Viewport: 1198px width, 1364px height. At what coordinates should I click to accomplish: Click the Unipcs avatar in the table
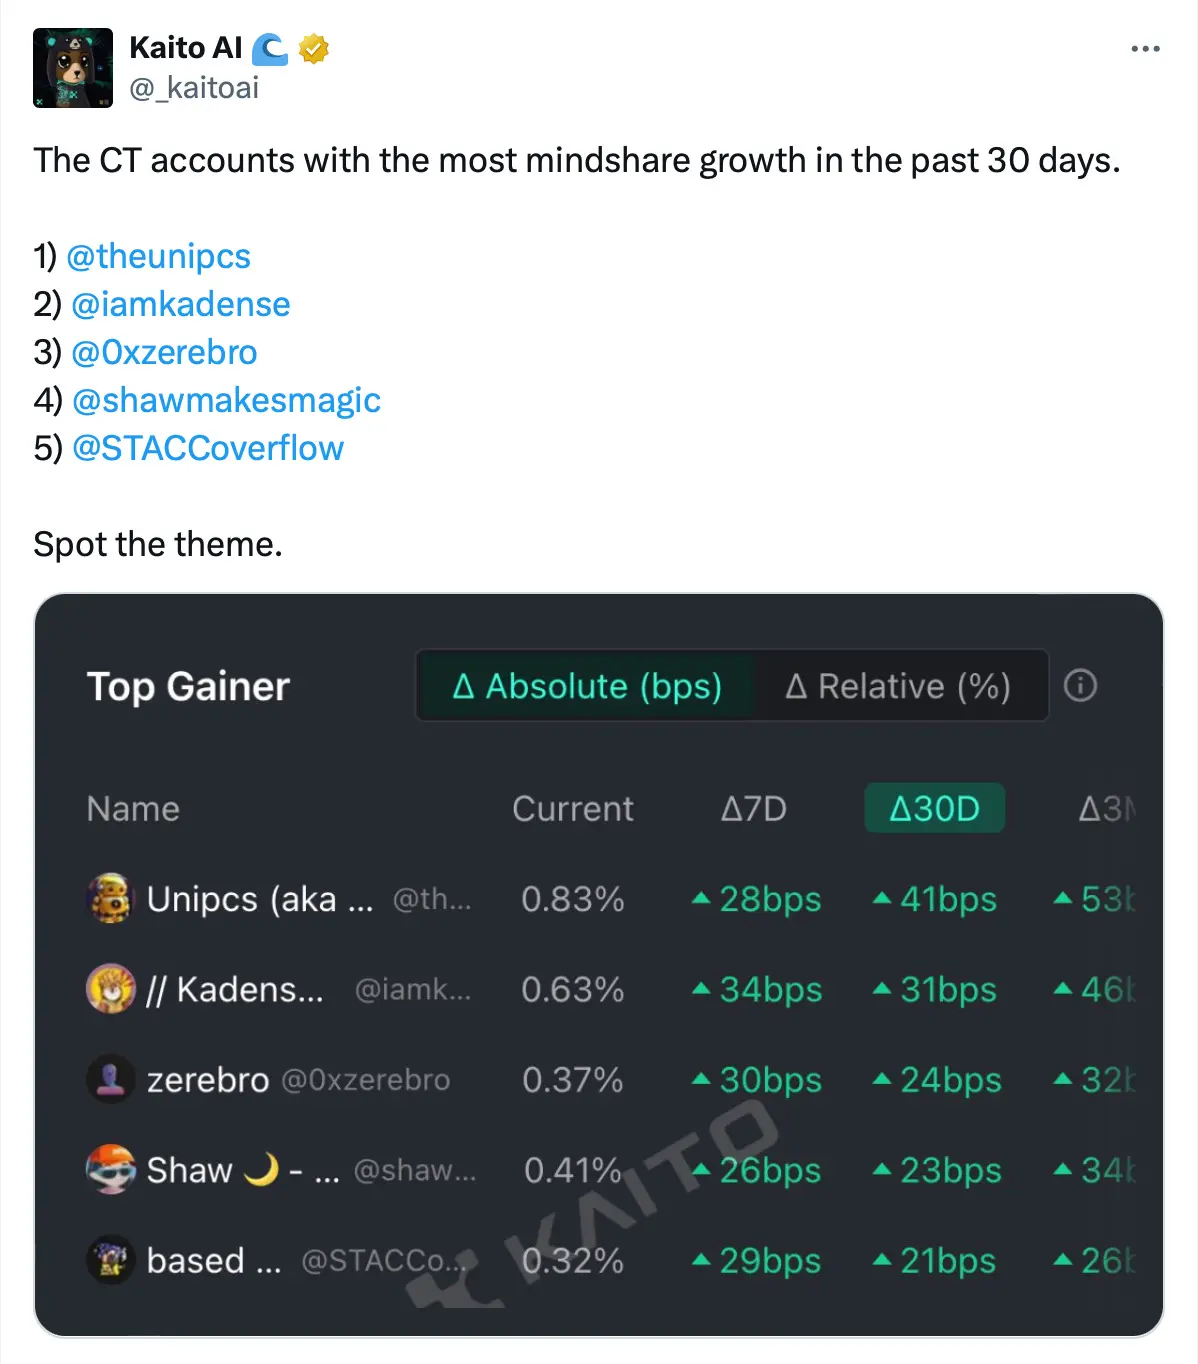[110, 898]
